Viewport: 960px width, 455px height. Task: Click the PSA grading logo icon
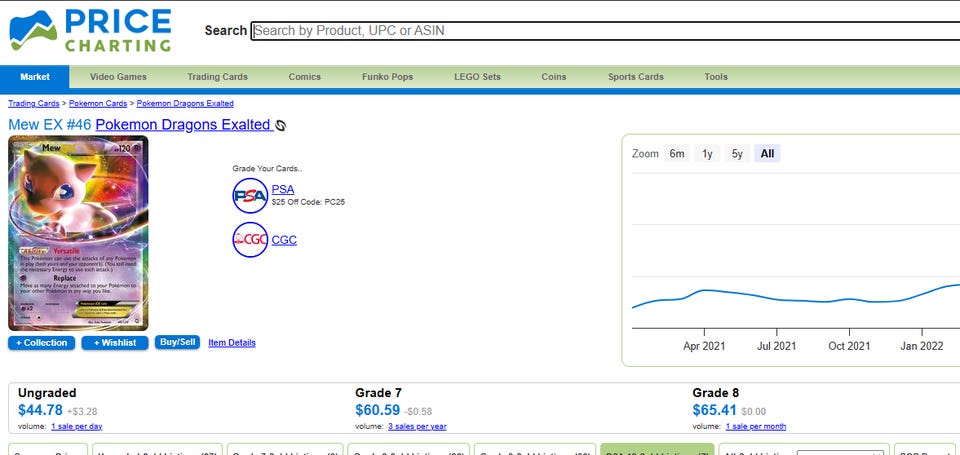pyautogui.click(x=250, y=195)
